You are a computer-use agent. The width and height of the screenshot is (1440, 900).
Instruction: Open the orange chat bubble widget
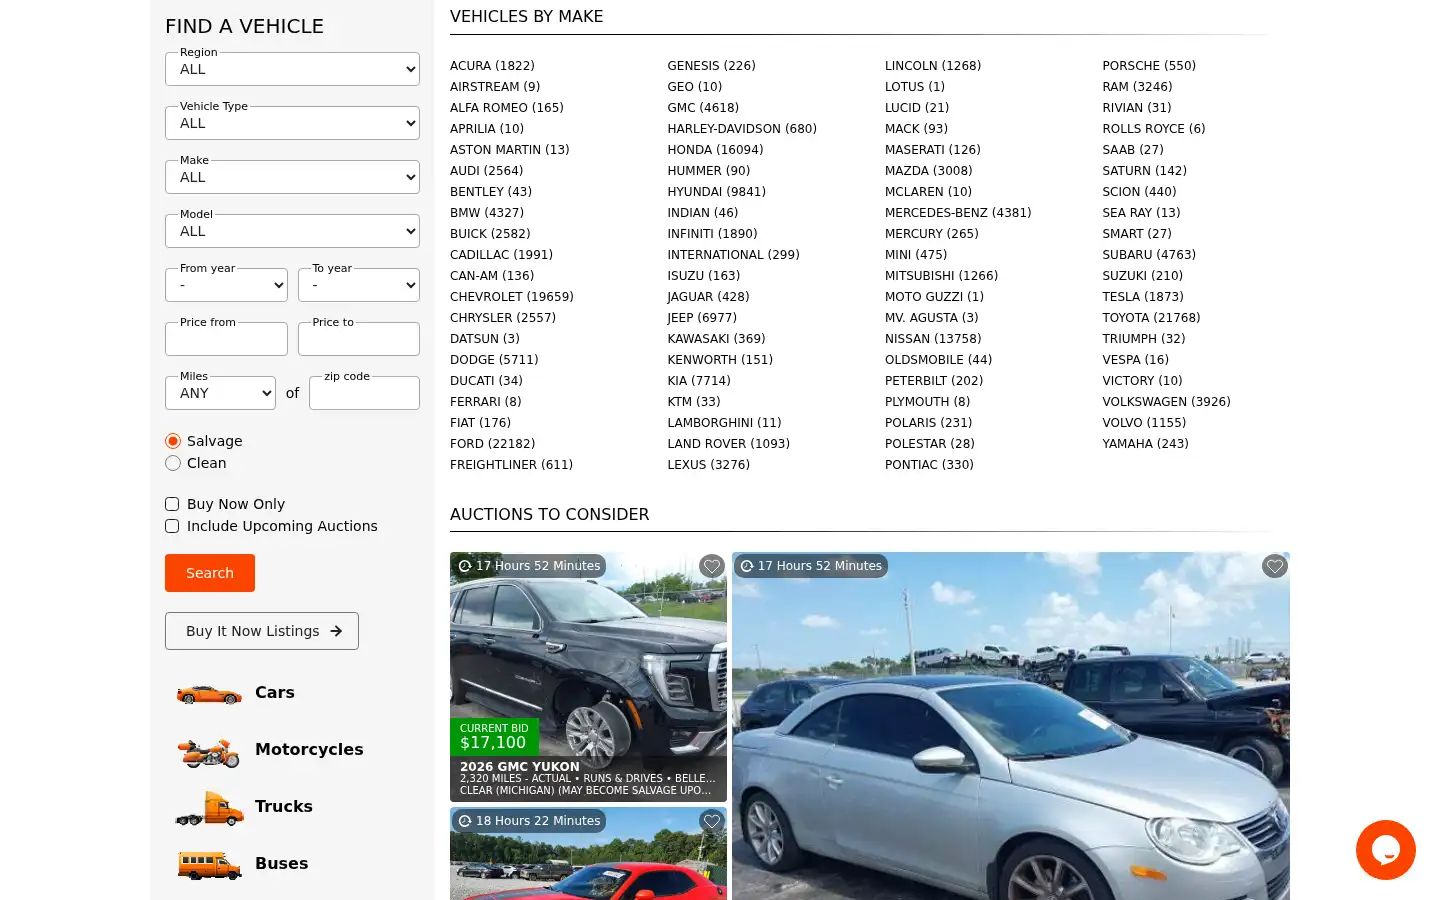coord(1386,850)
